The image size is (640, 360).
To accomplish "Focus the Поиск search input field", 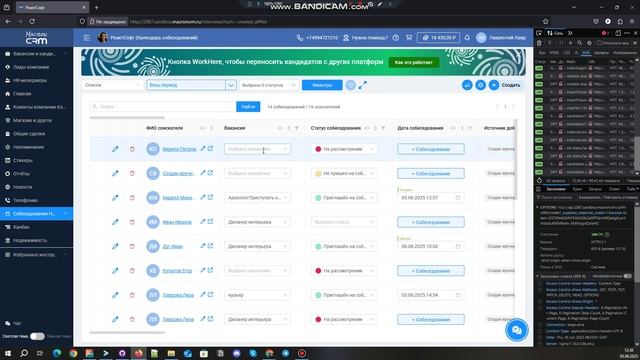I will (x=163, y=107).
